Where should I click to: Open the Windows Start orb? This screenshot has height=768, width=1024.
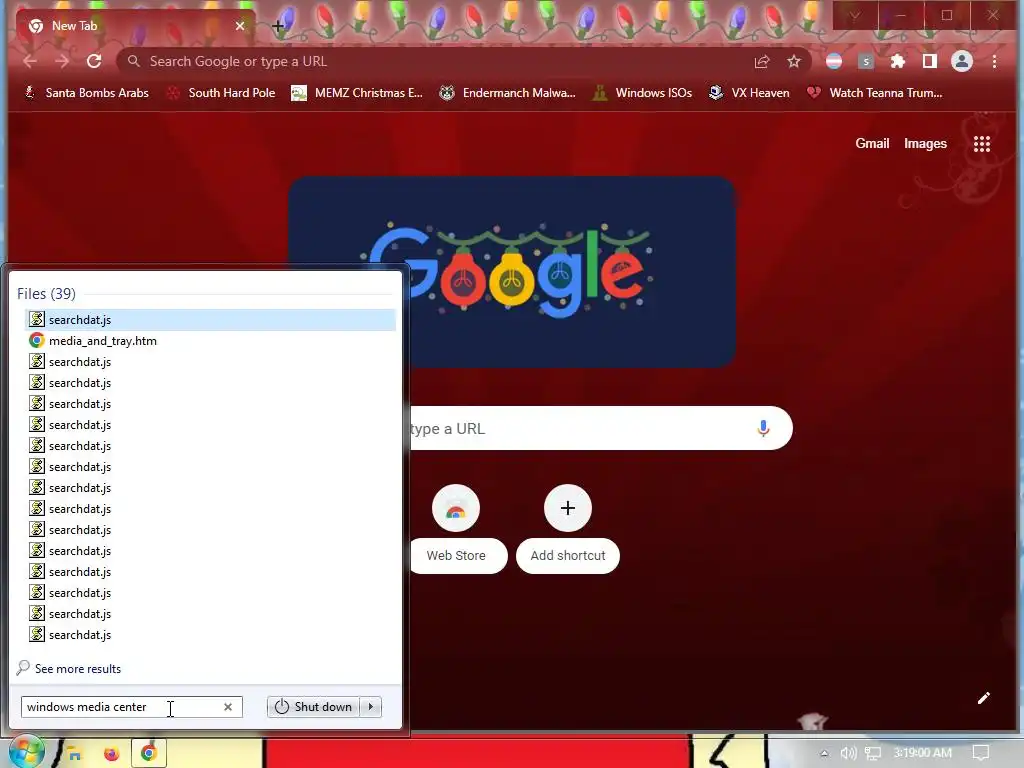point(26,752)
